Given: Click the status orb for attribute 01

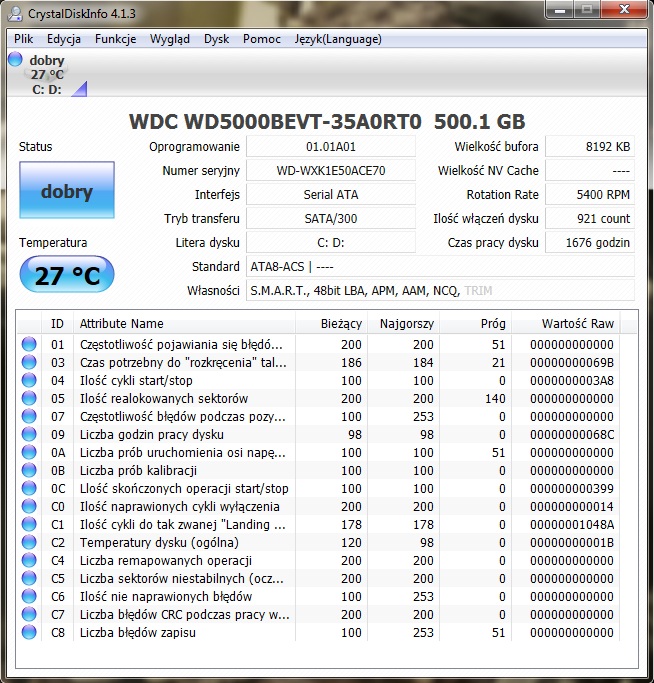Looking at the screenshot, I should tap(29, 344).
